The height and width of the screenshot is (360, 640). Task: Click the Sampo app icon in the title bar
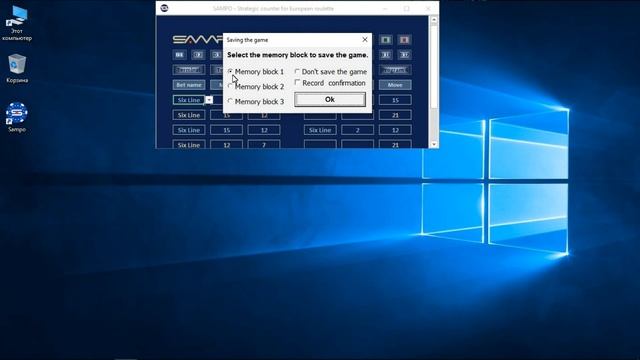(164, 8)
